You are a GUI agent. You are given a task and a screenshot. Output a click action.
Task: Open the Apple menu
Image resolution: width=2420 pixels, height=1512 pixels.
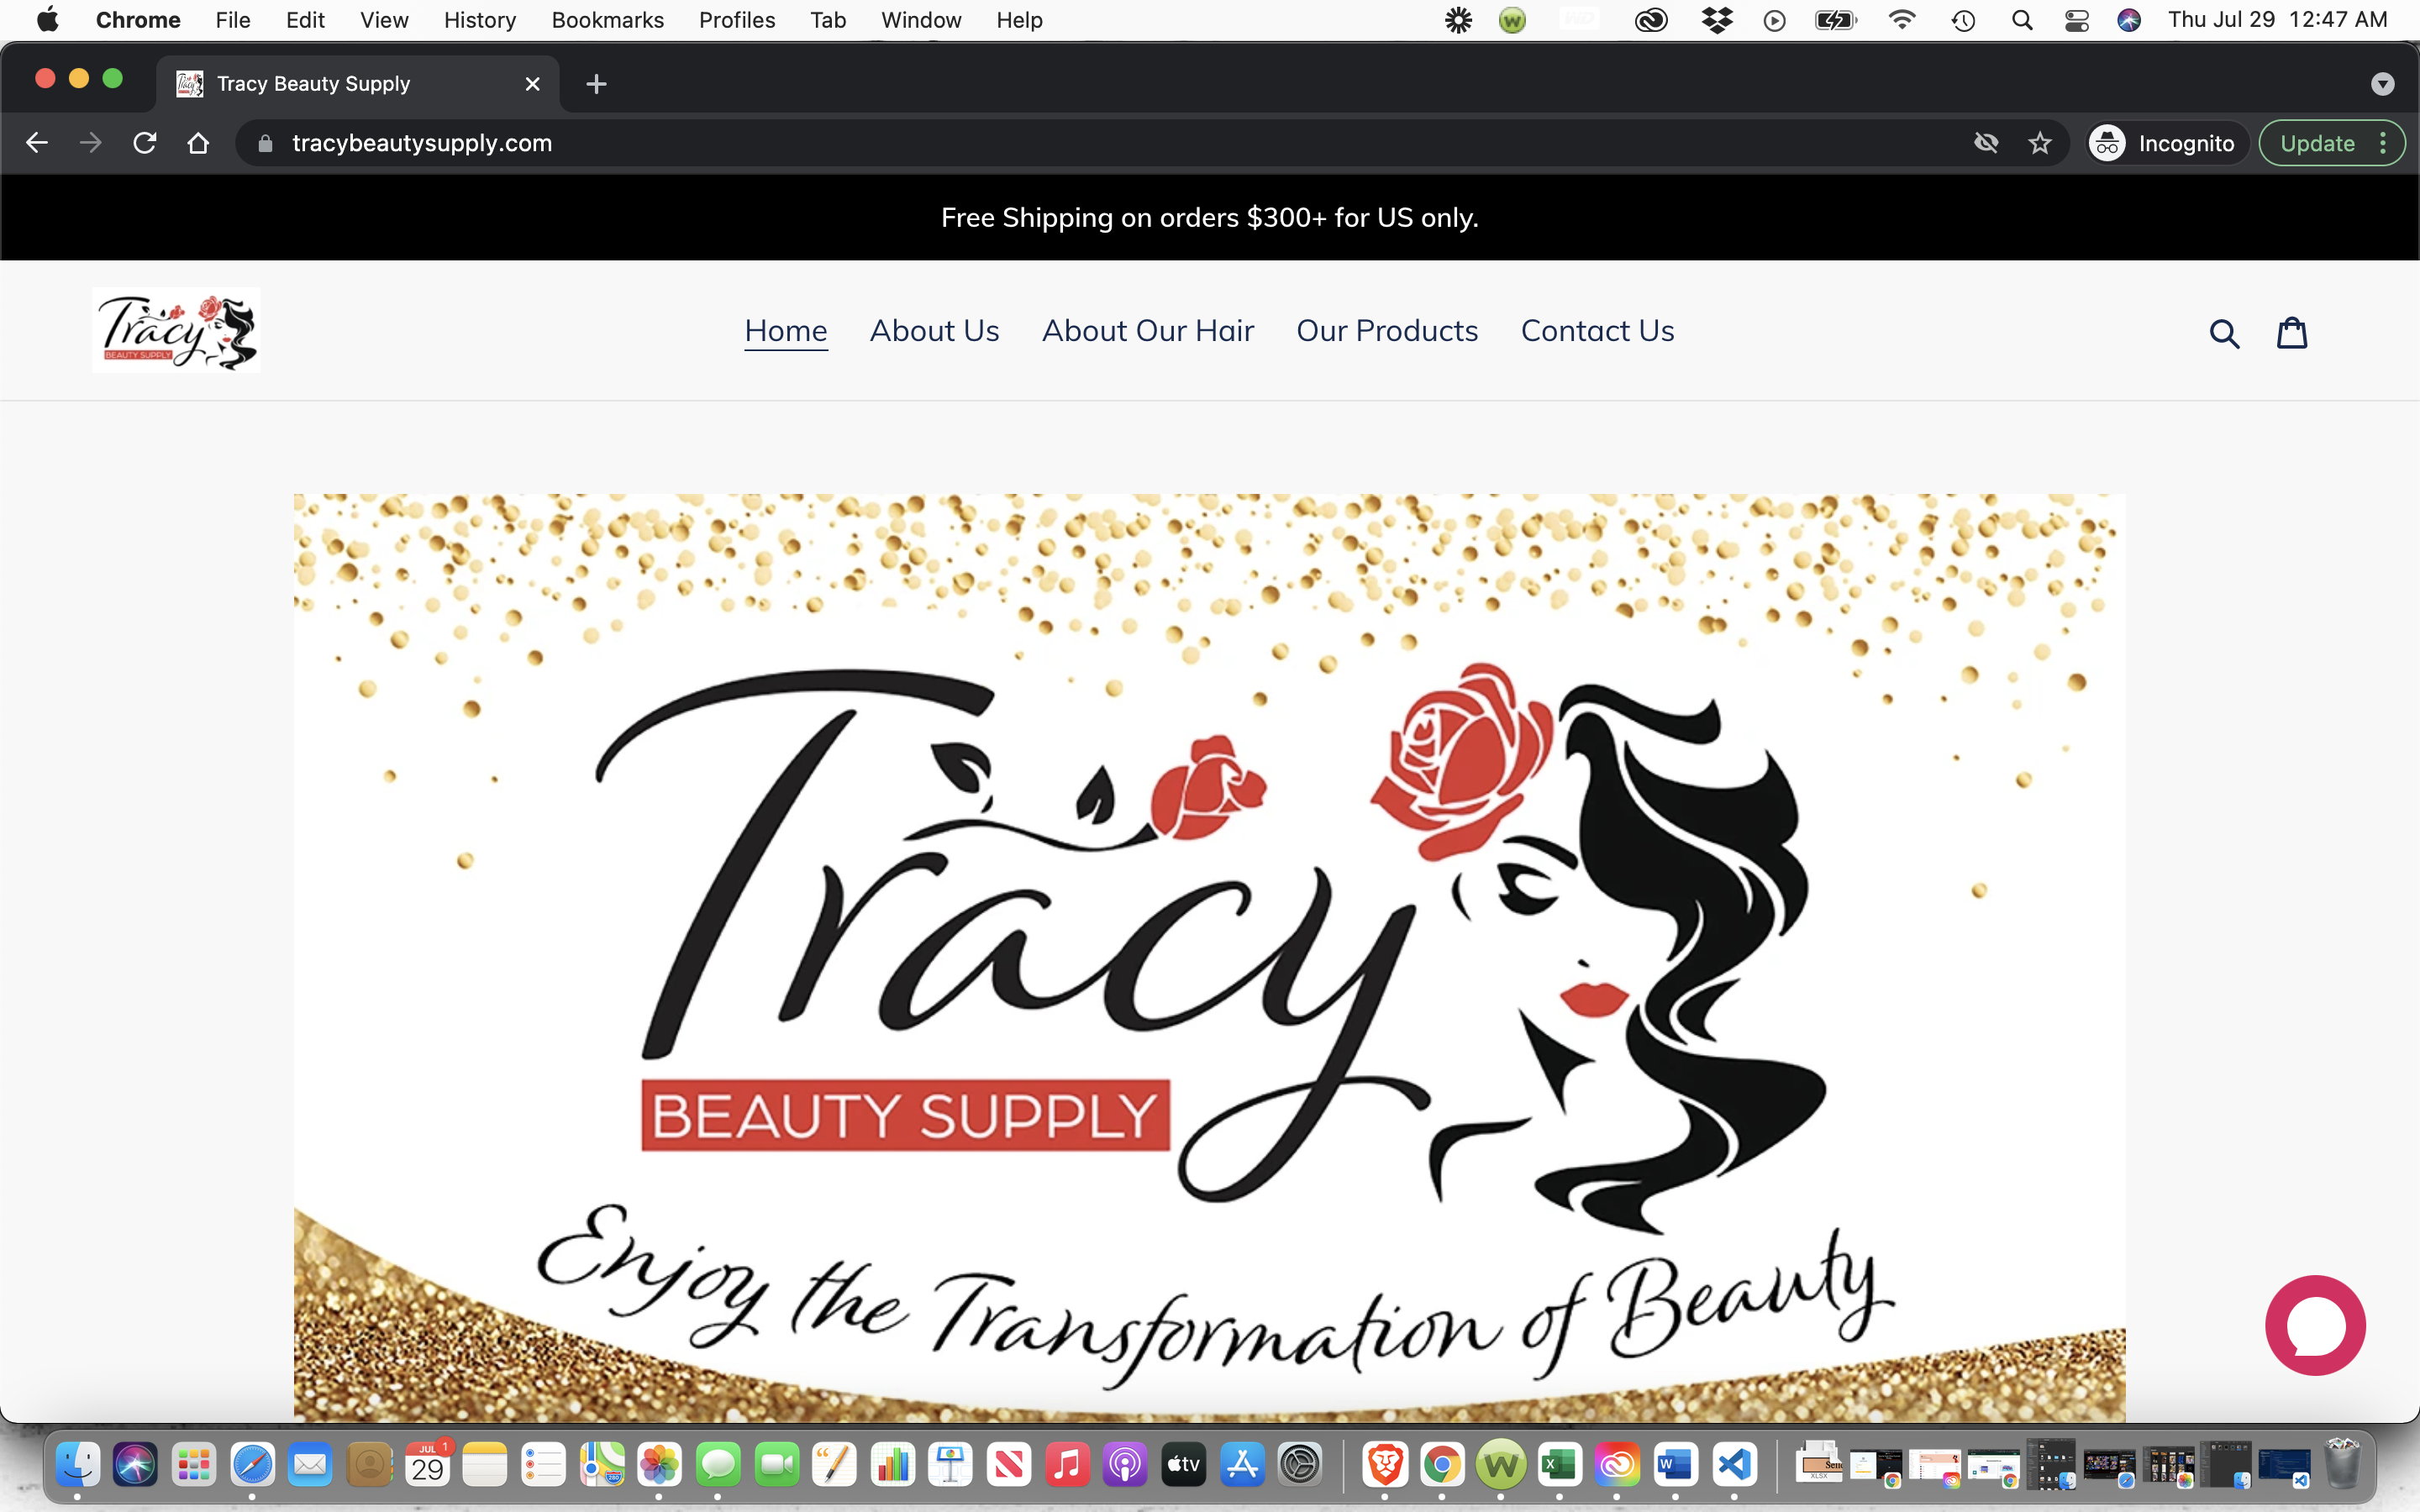[47, 20]
